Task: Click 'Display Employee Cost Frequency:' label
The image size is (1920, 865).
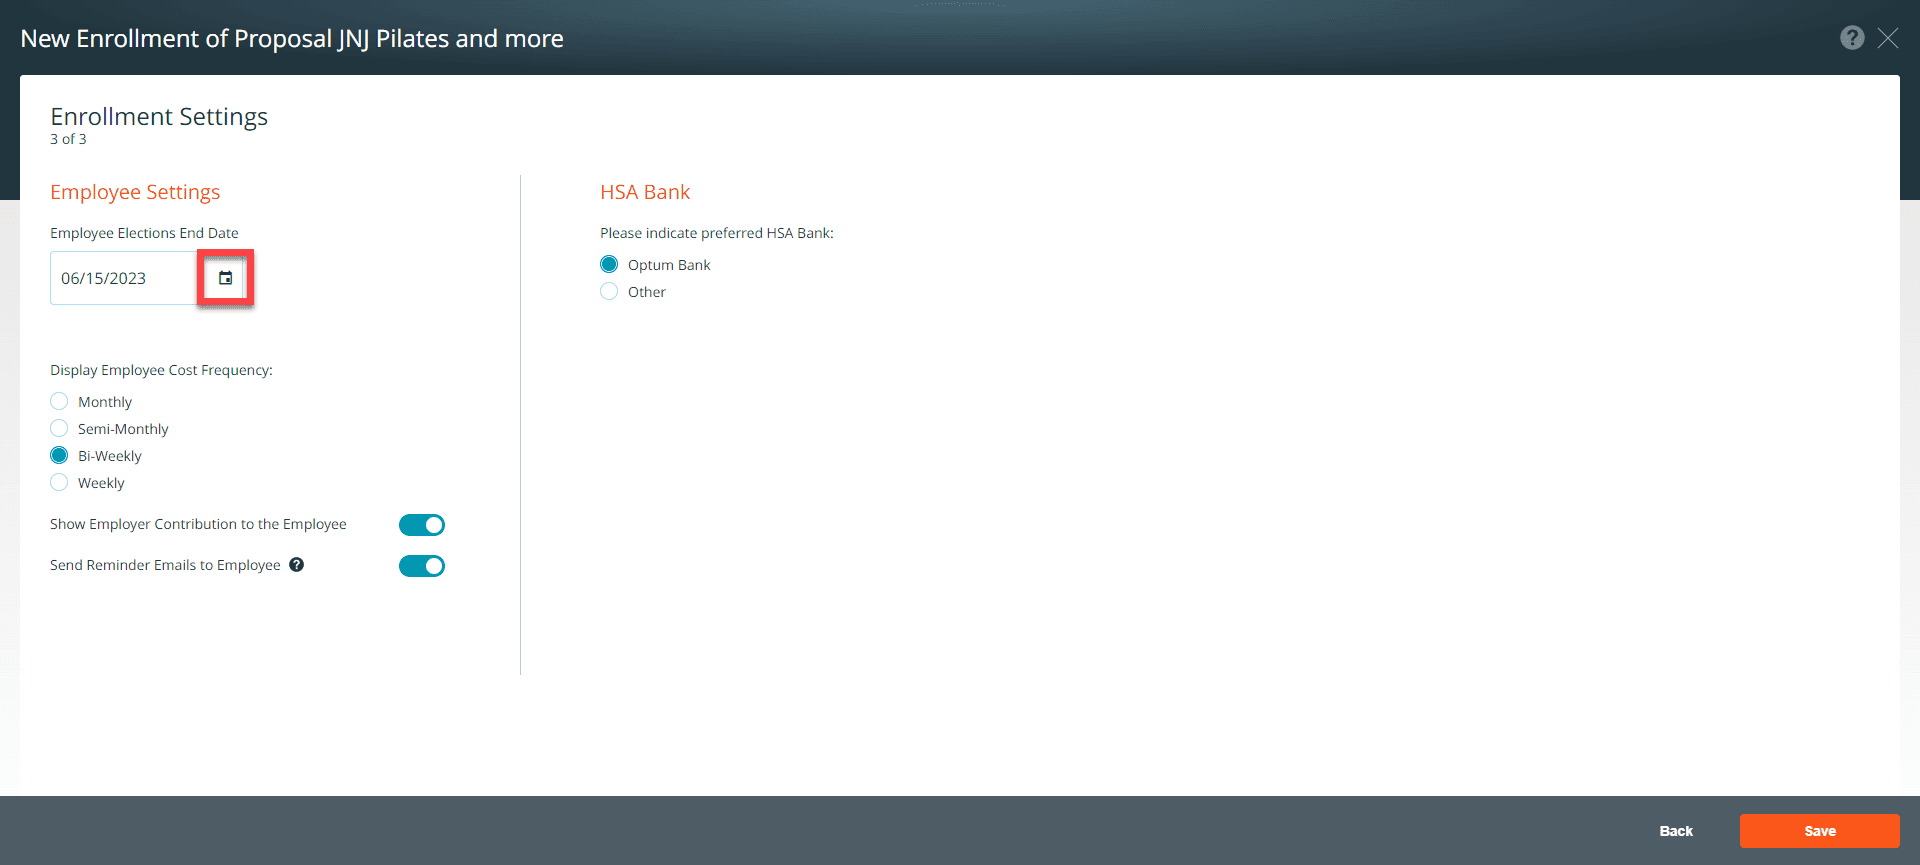Action: (161, 370)
